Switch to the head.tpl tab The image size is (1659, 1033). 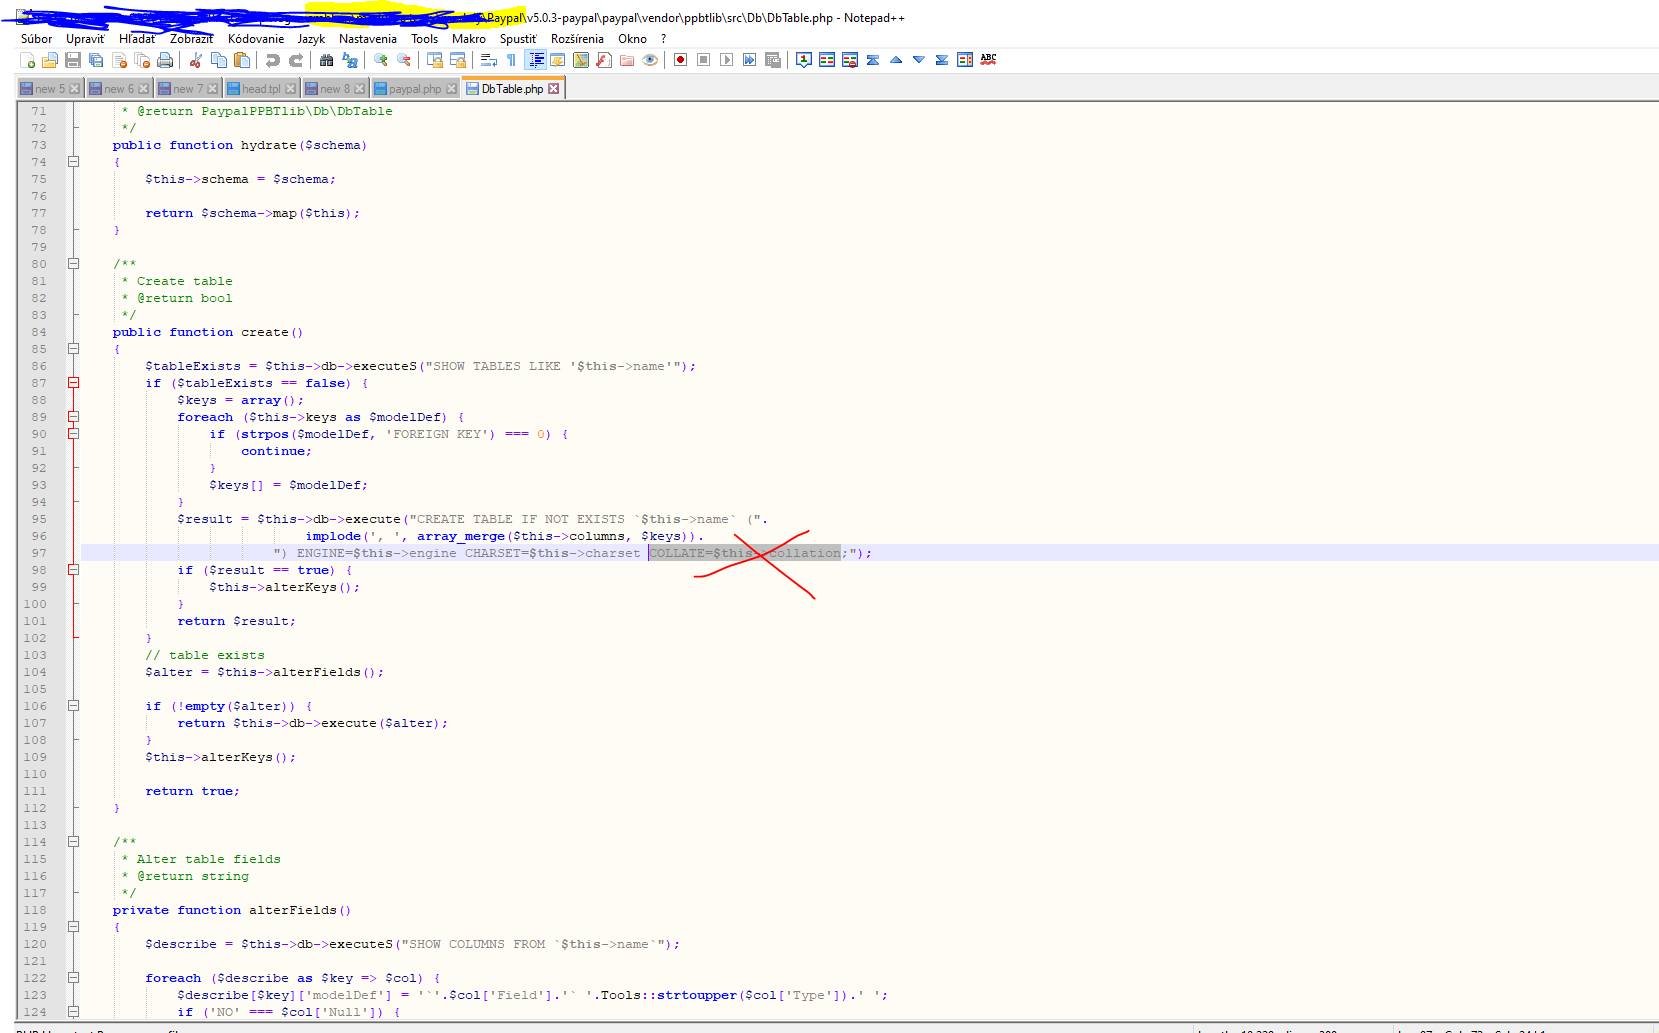(x=261, y=89)
